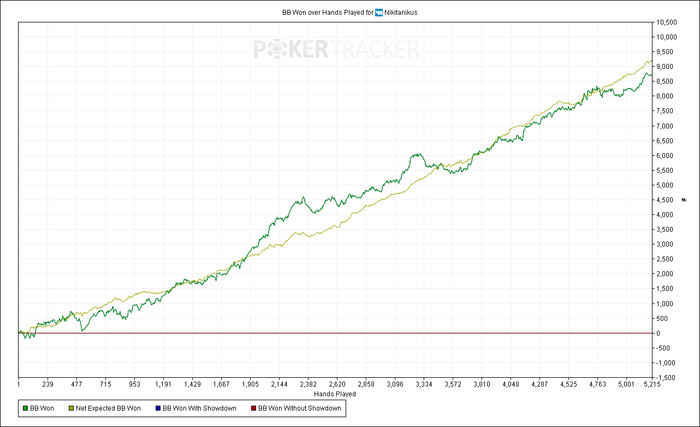Click the y-axis label 3,000
The height and width of the screenshot is (427, 700).
665,244
